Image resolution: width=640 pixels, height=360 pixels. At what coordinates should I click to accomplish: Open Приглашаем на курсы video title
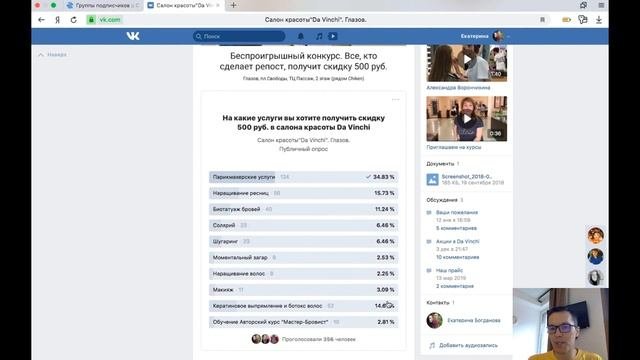tap(454, 147)
